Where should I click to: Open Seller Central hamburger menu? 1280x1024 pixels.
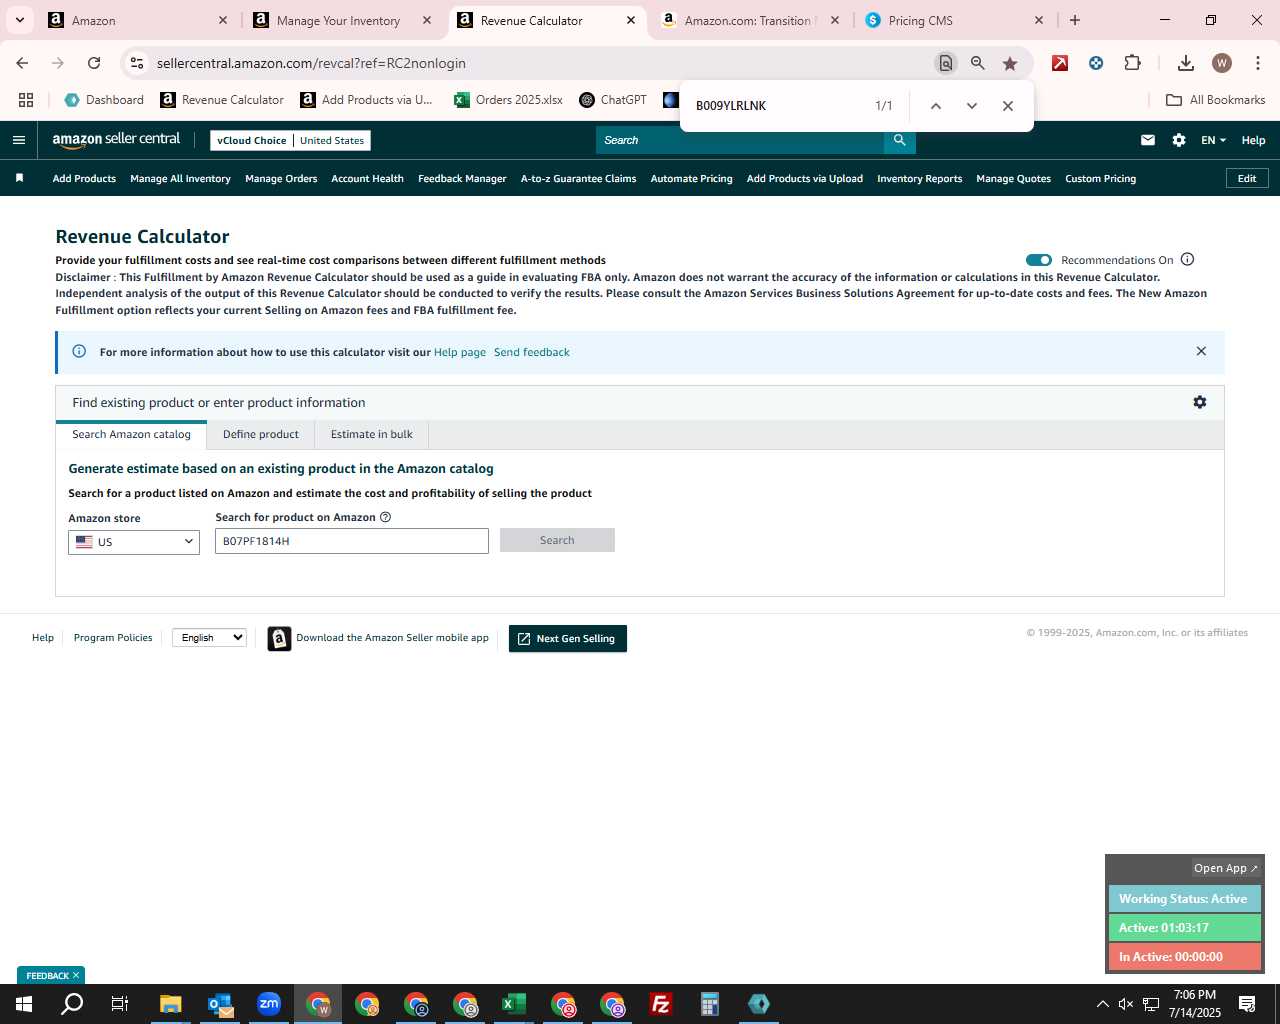(x=18, y=140)
